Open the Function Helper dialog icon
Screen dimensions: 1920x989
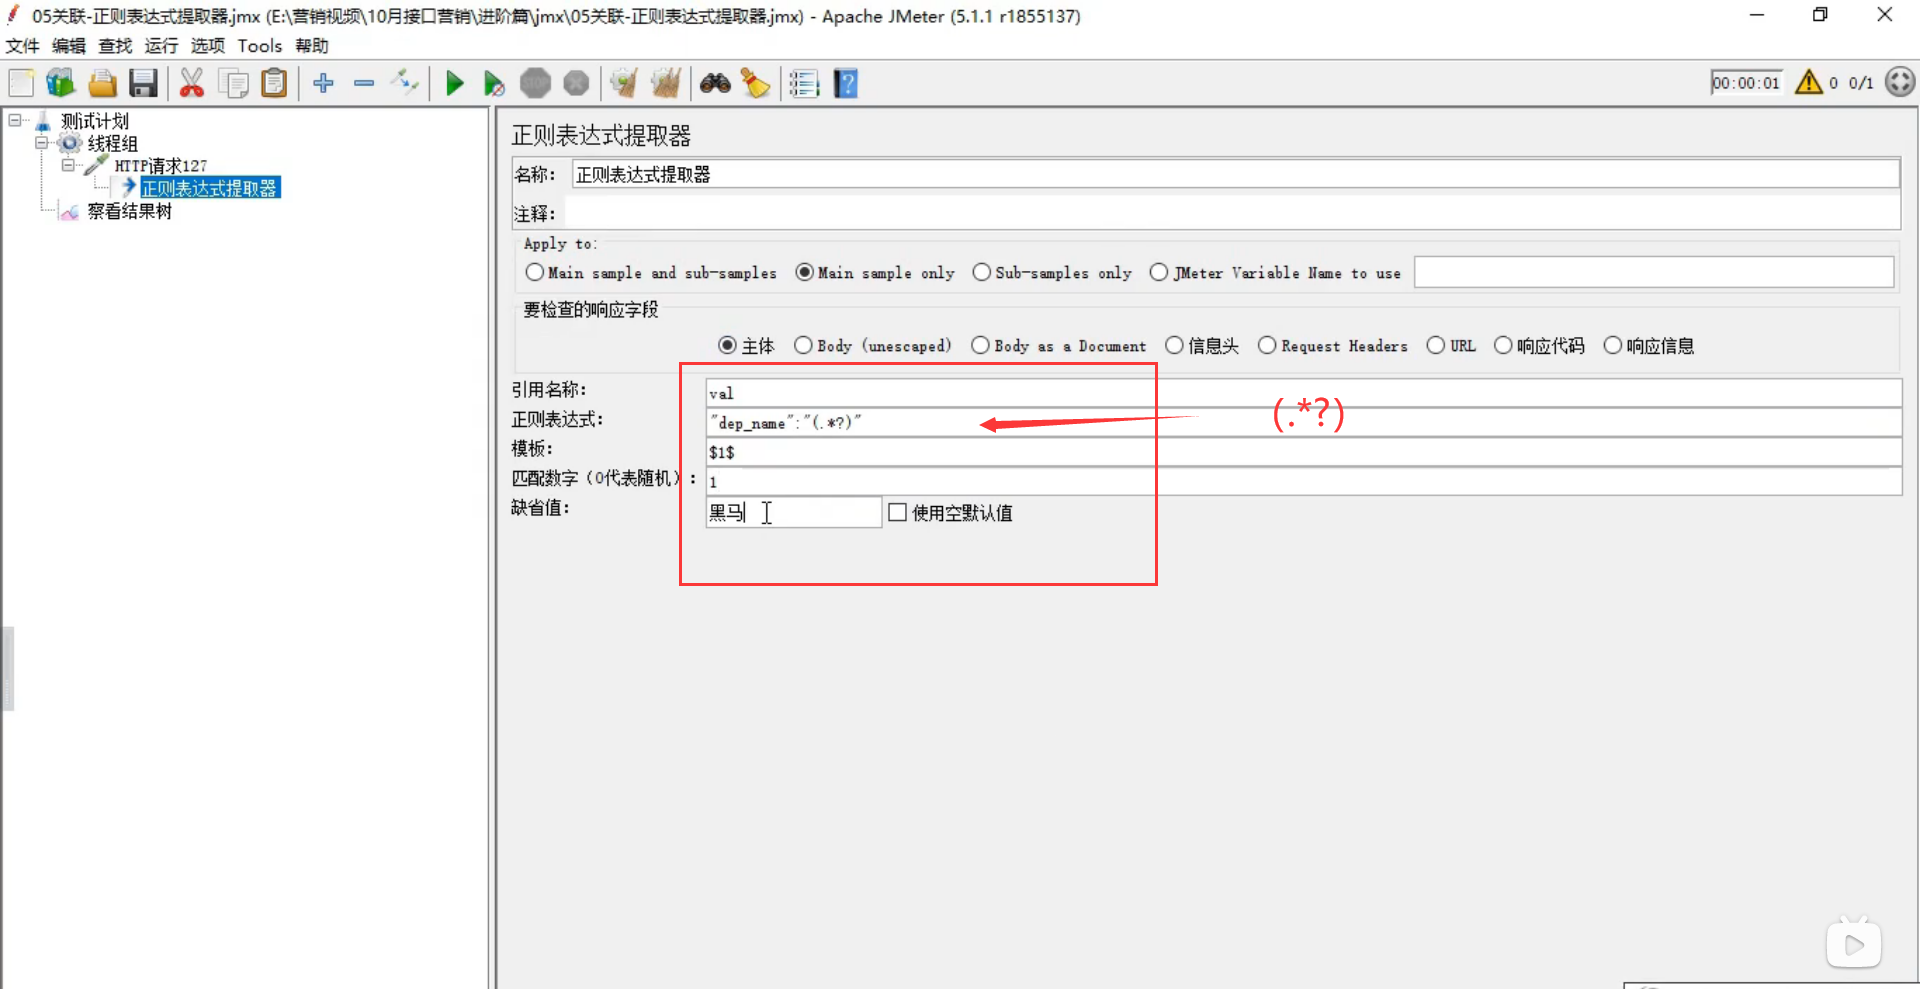coord(804,83)
